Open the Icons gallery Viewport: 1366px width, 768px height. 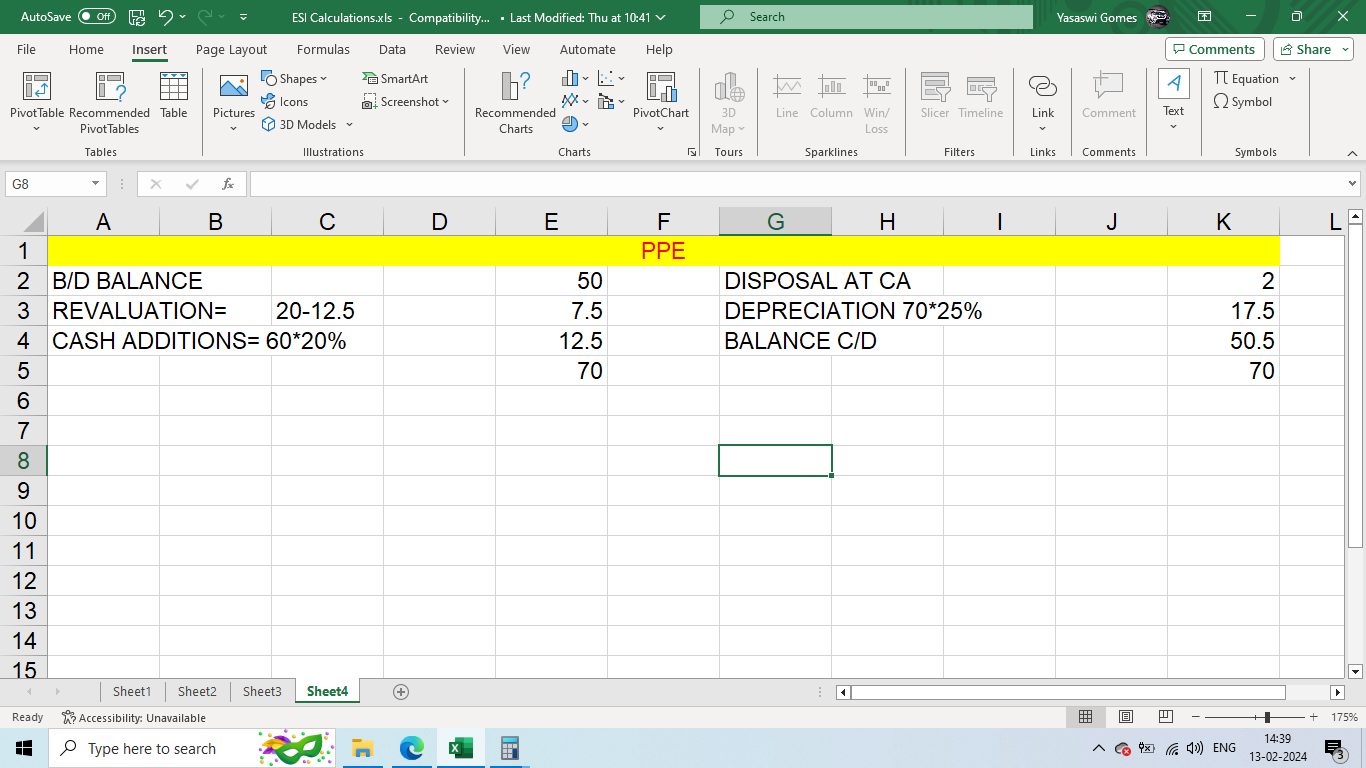269,102
